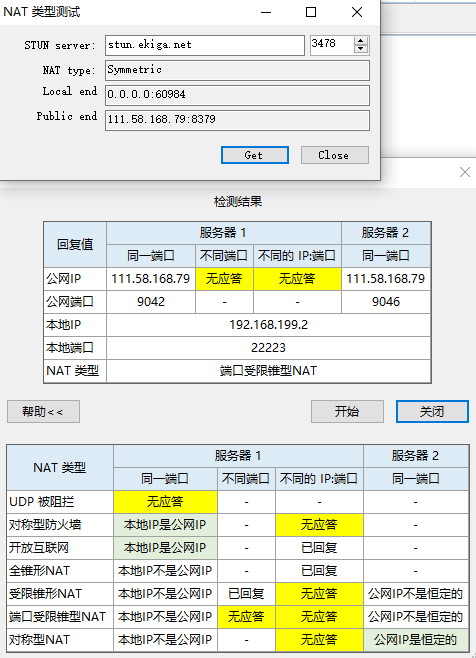This screenshot has height=658, width=476.
Task: Click the 已回复 cell in 开放互联网 row
Action: 319,548
